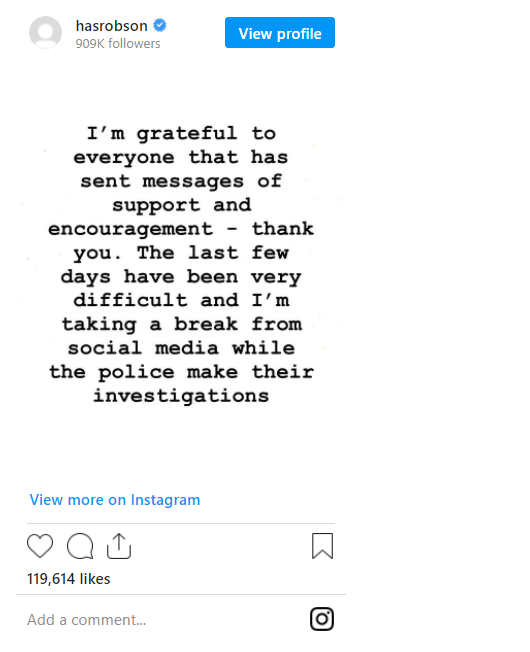
Task: Click the 'days have been very' line
Action: click(x=181, y=277)
